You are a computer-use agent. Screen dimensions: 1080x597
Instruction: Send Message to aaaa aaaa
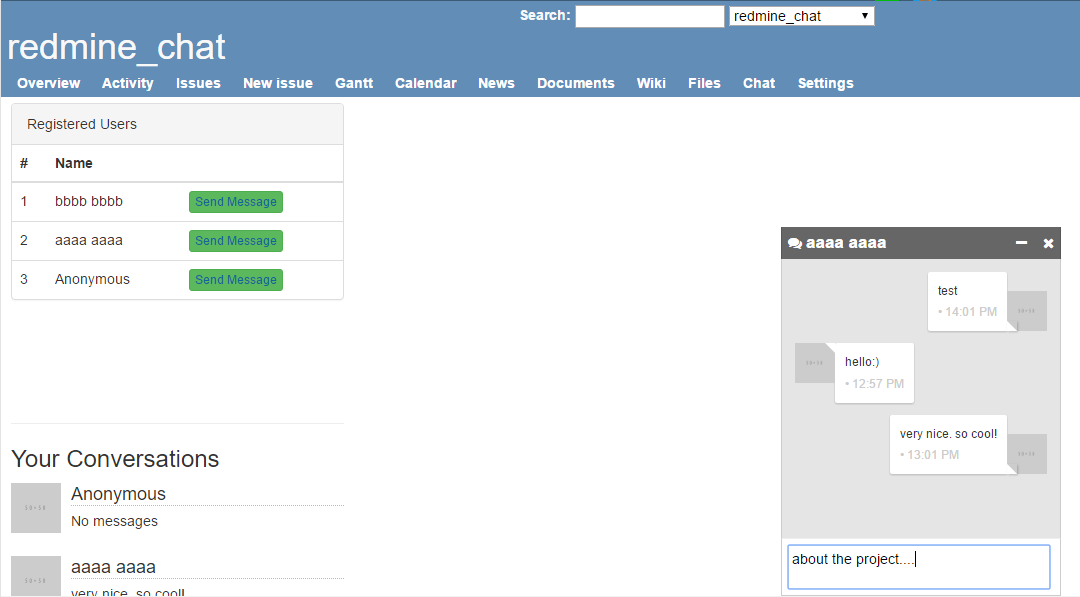[236, 241]
